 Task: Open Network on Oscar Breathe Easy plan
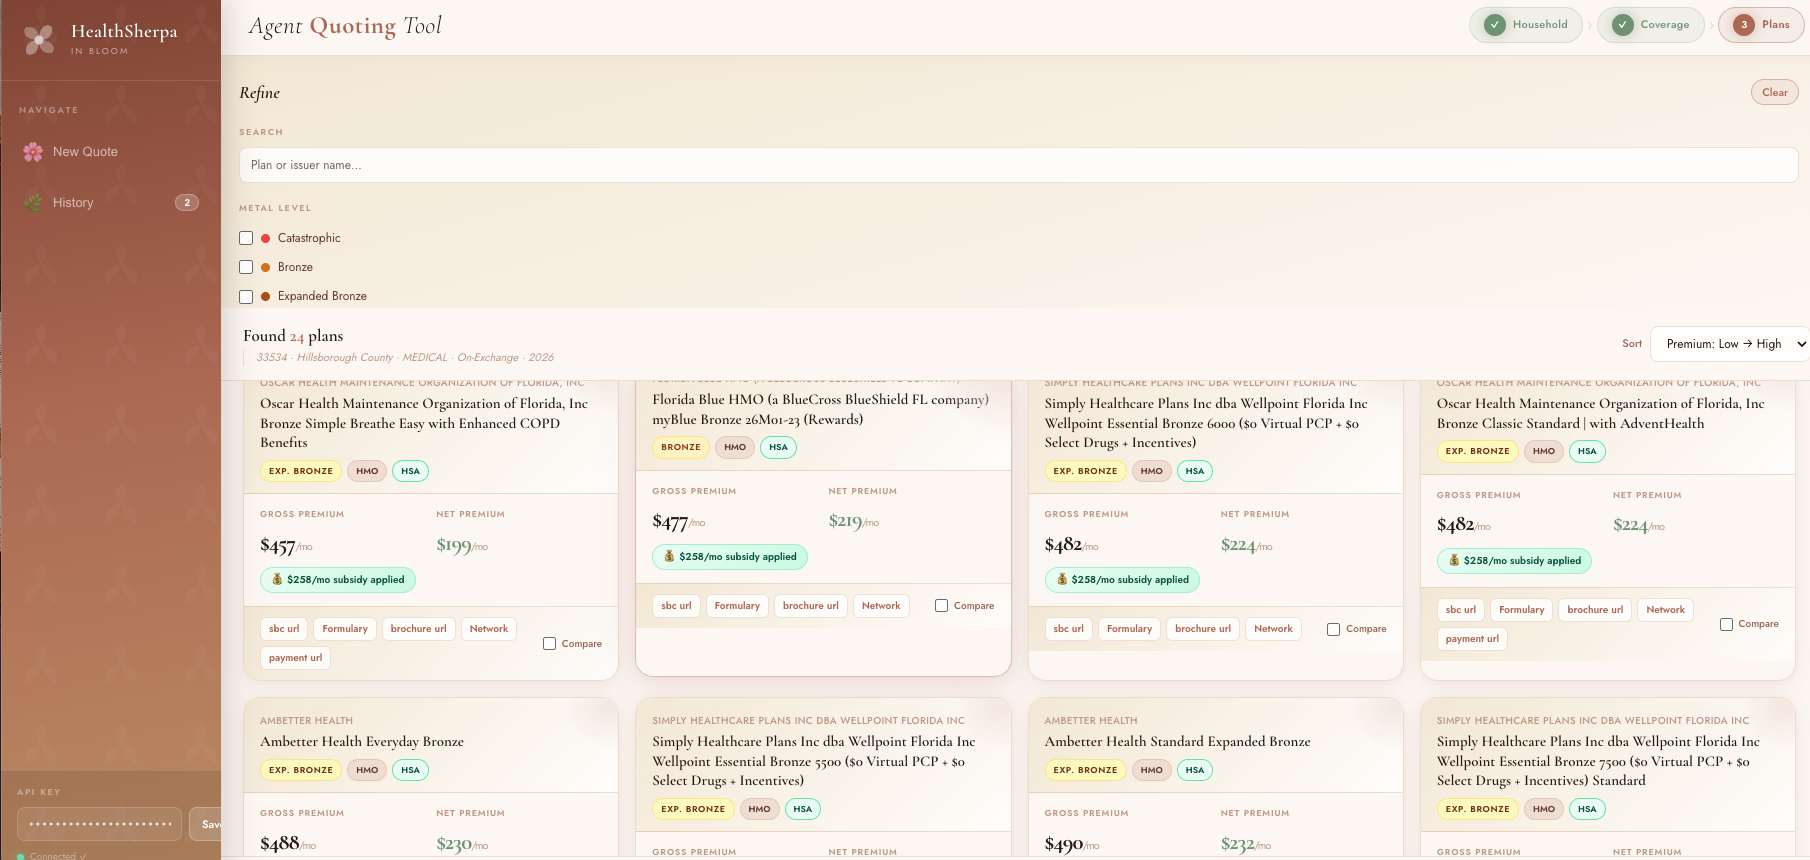[x=489, y=629]
